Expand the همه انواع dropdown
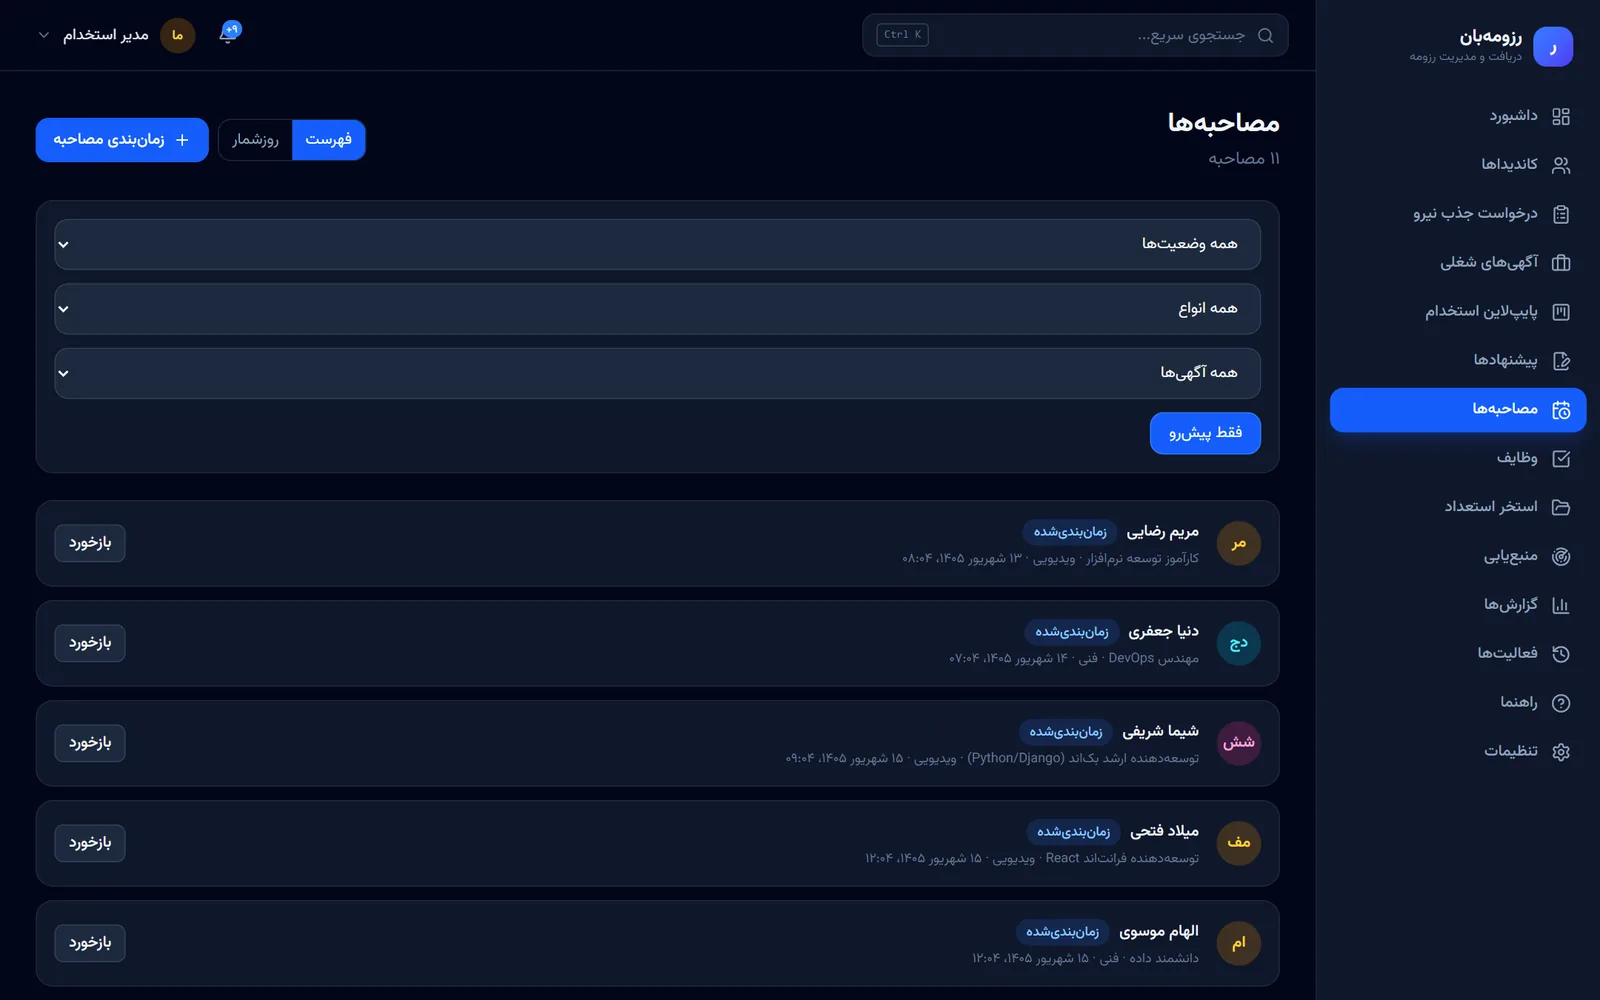Screen dimensions: 1600x1000 pyautogui.click(x=657, y=309)
